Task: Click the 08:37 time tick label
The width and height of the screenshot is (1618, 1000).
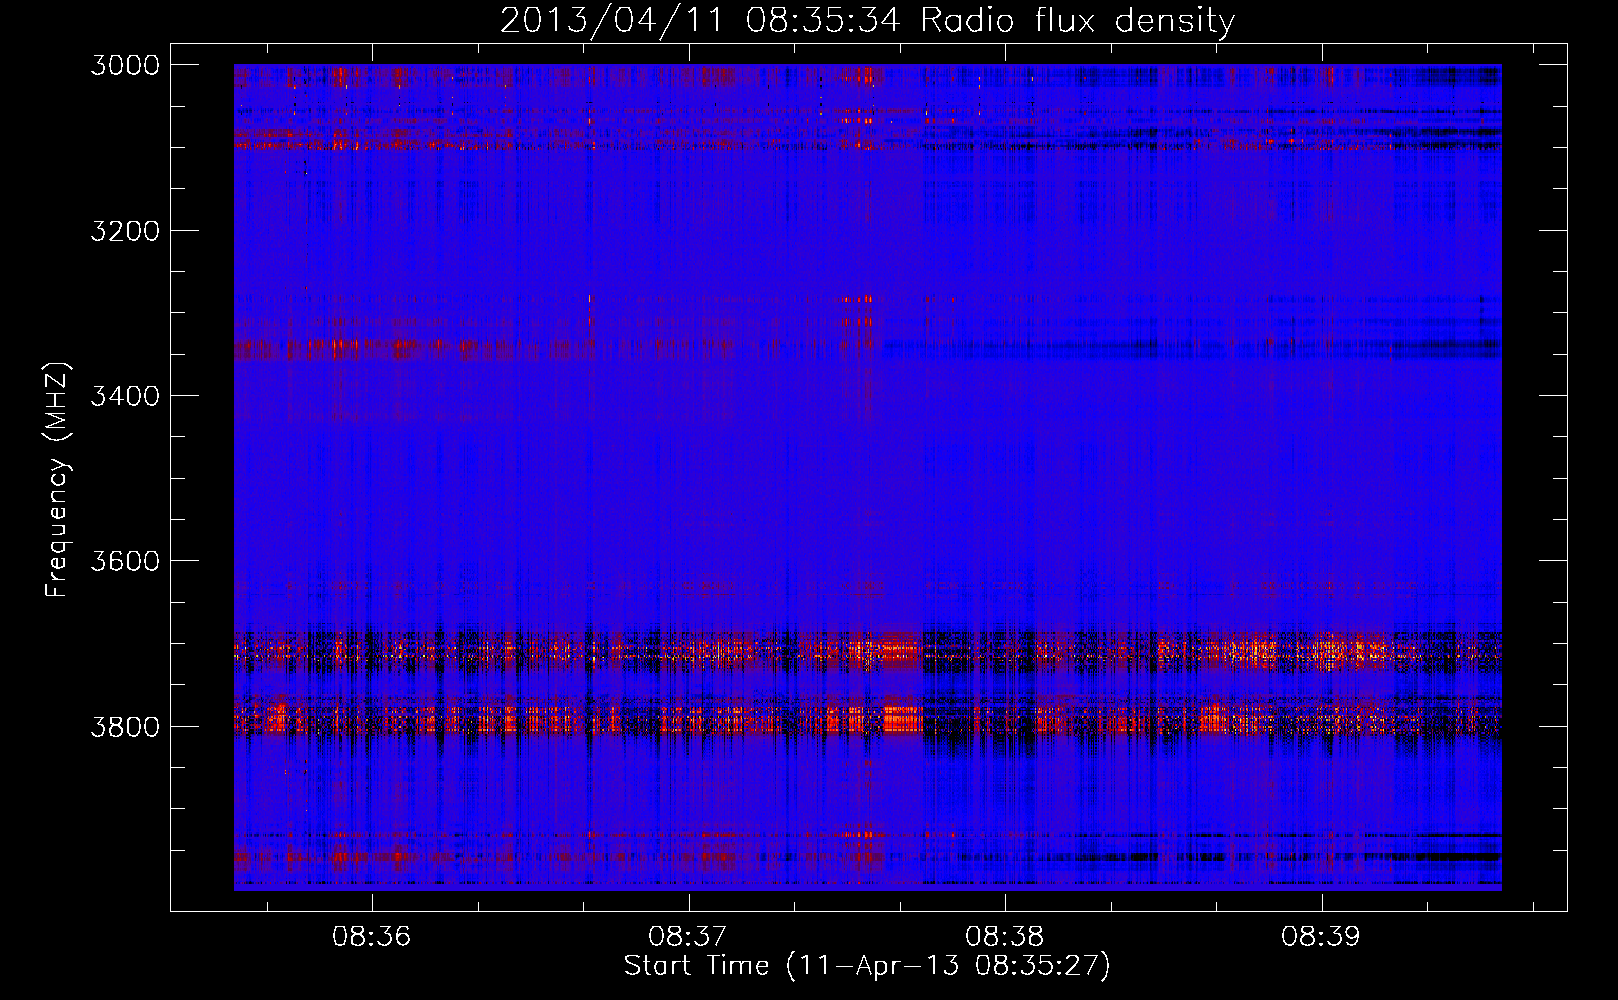Action: coord(687,937)
